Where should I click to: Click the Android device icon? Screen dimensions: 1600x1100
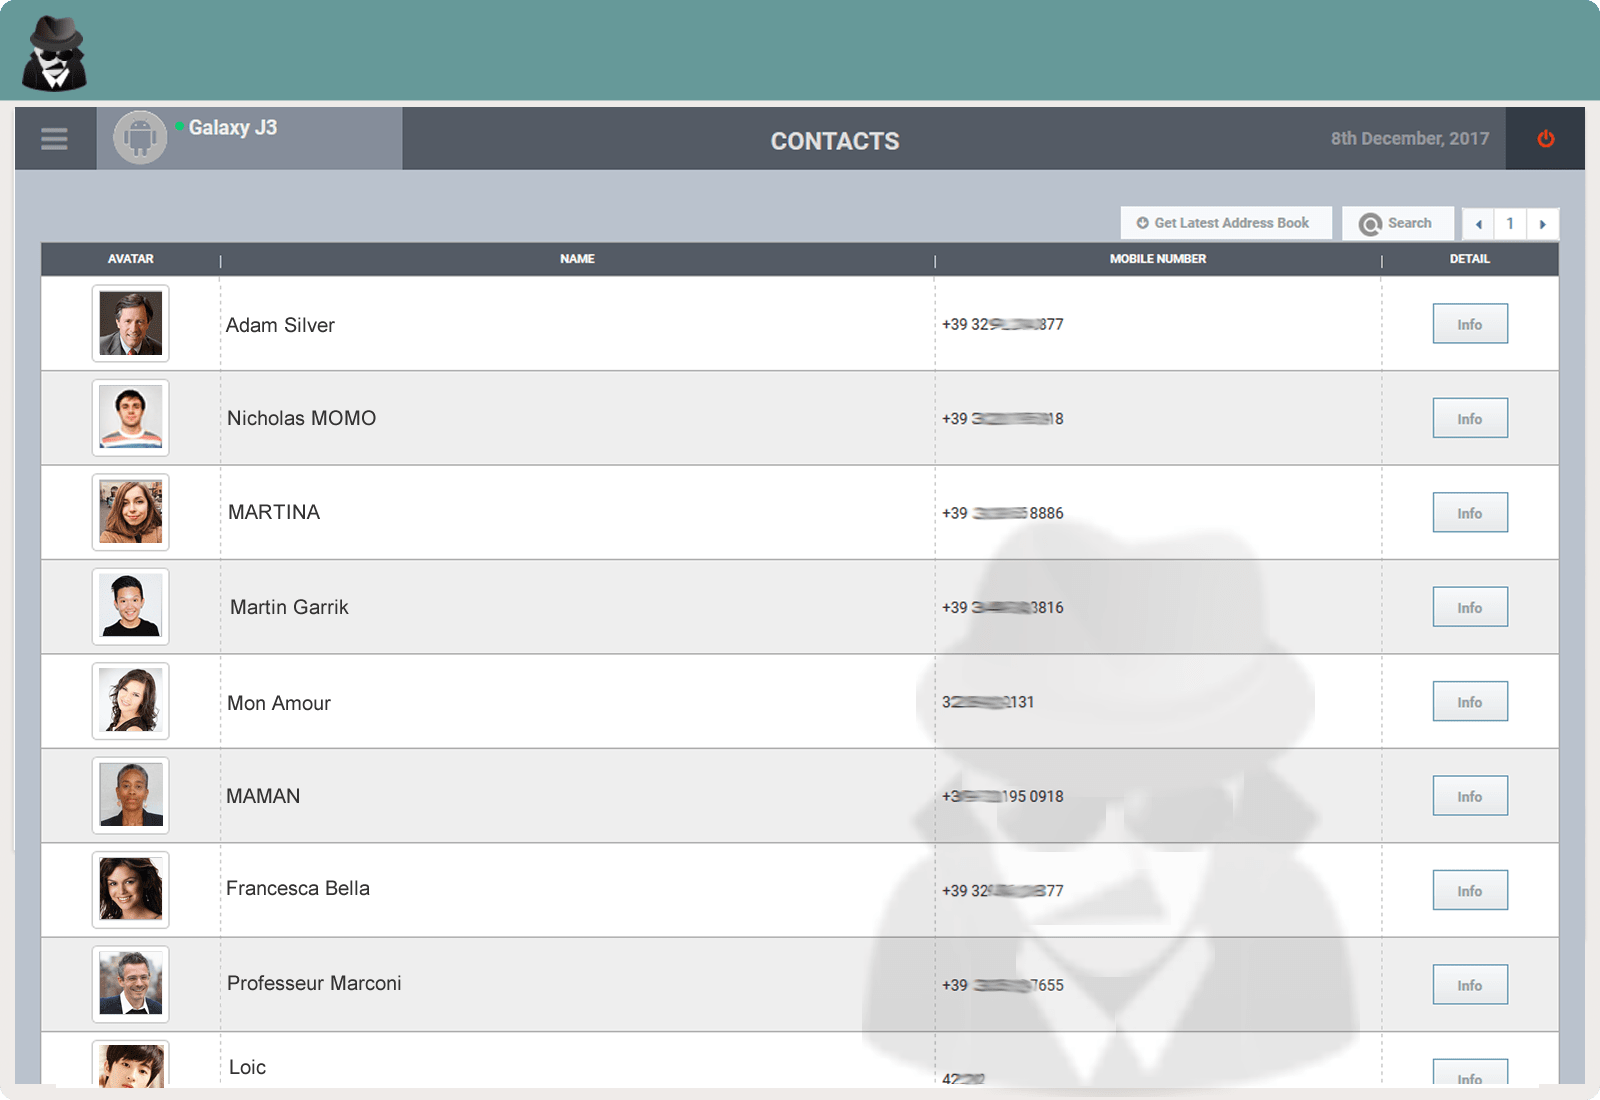[140, 138]
